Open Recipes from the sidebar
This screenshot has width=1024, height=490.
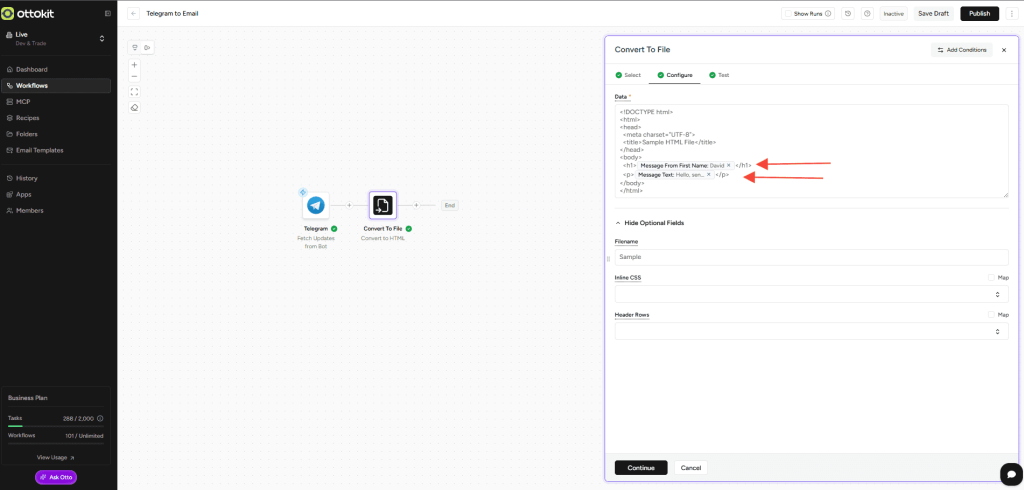28,118
